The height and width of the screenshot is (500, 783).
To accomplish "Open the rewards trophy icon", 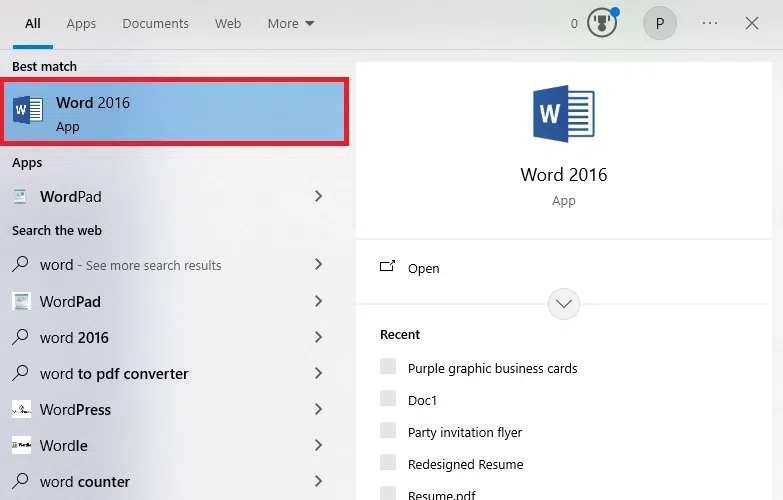I will click(602, 23).
